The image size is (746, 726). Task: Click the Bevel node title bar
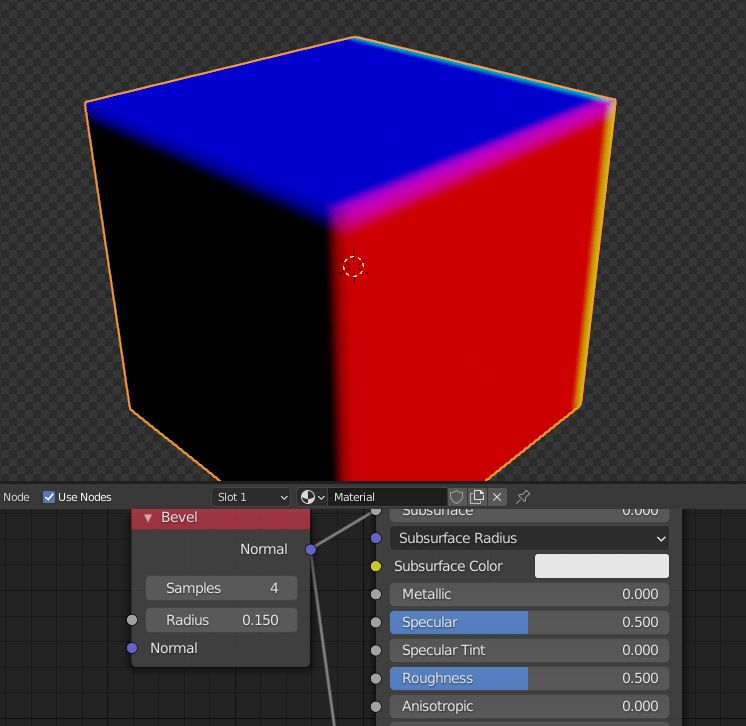[x=221, y=519]
